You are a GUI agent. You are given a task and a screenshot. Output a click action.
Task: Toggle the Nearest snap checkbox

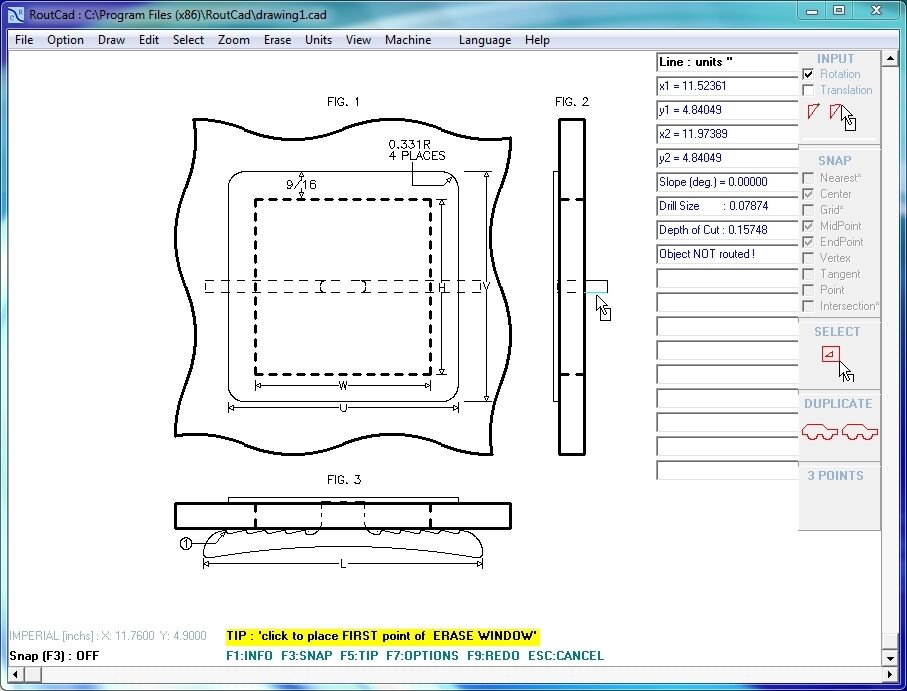[x=808, y=178]
